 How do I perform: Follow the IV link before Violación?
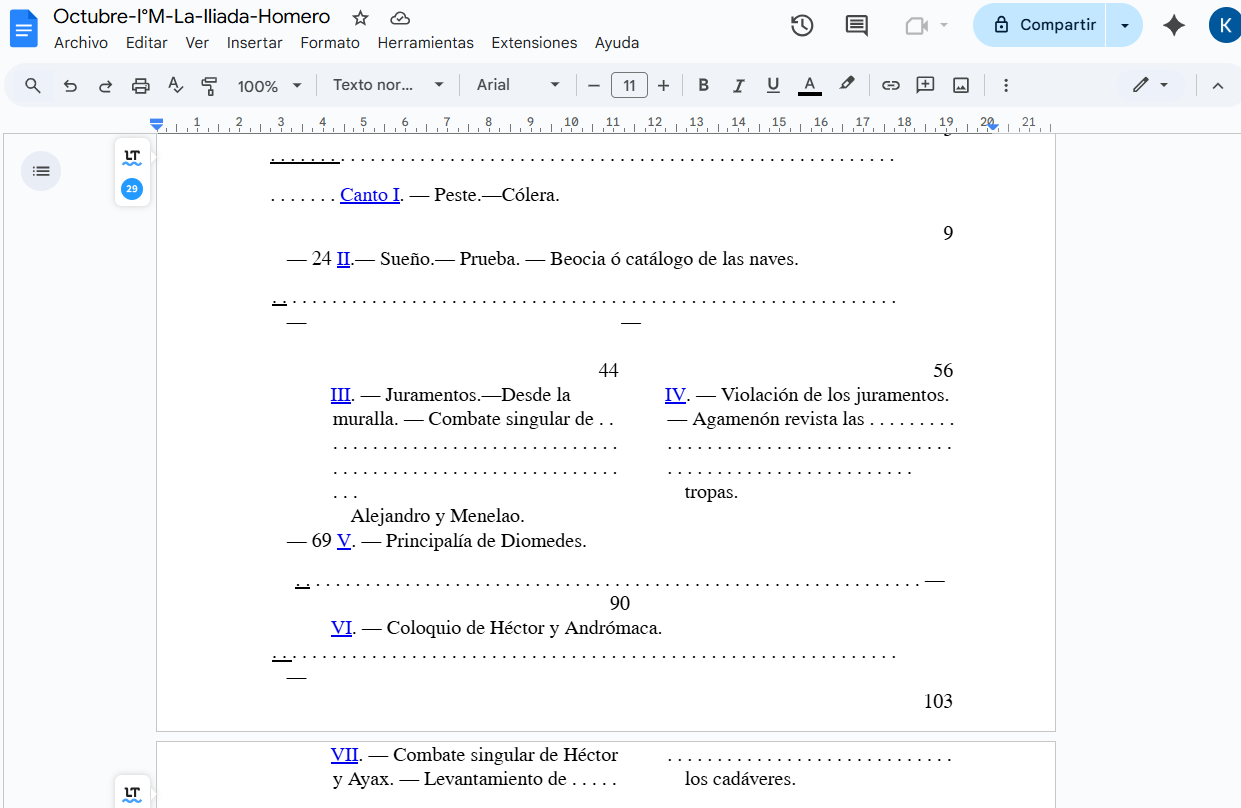(x=676, y=395)
